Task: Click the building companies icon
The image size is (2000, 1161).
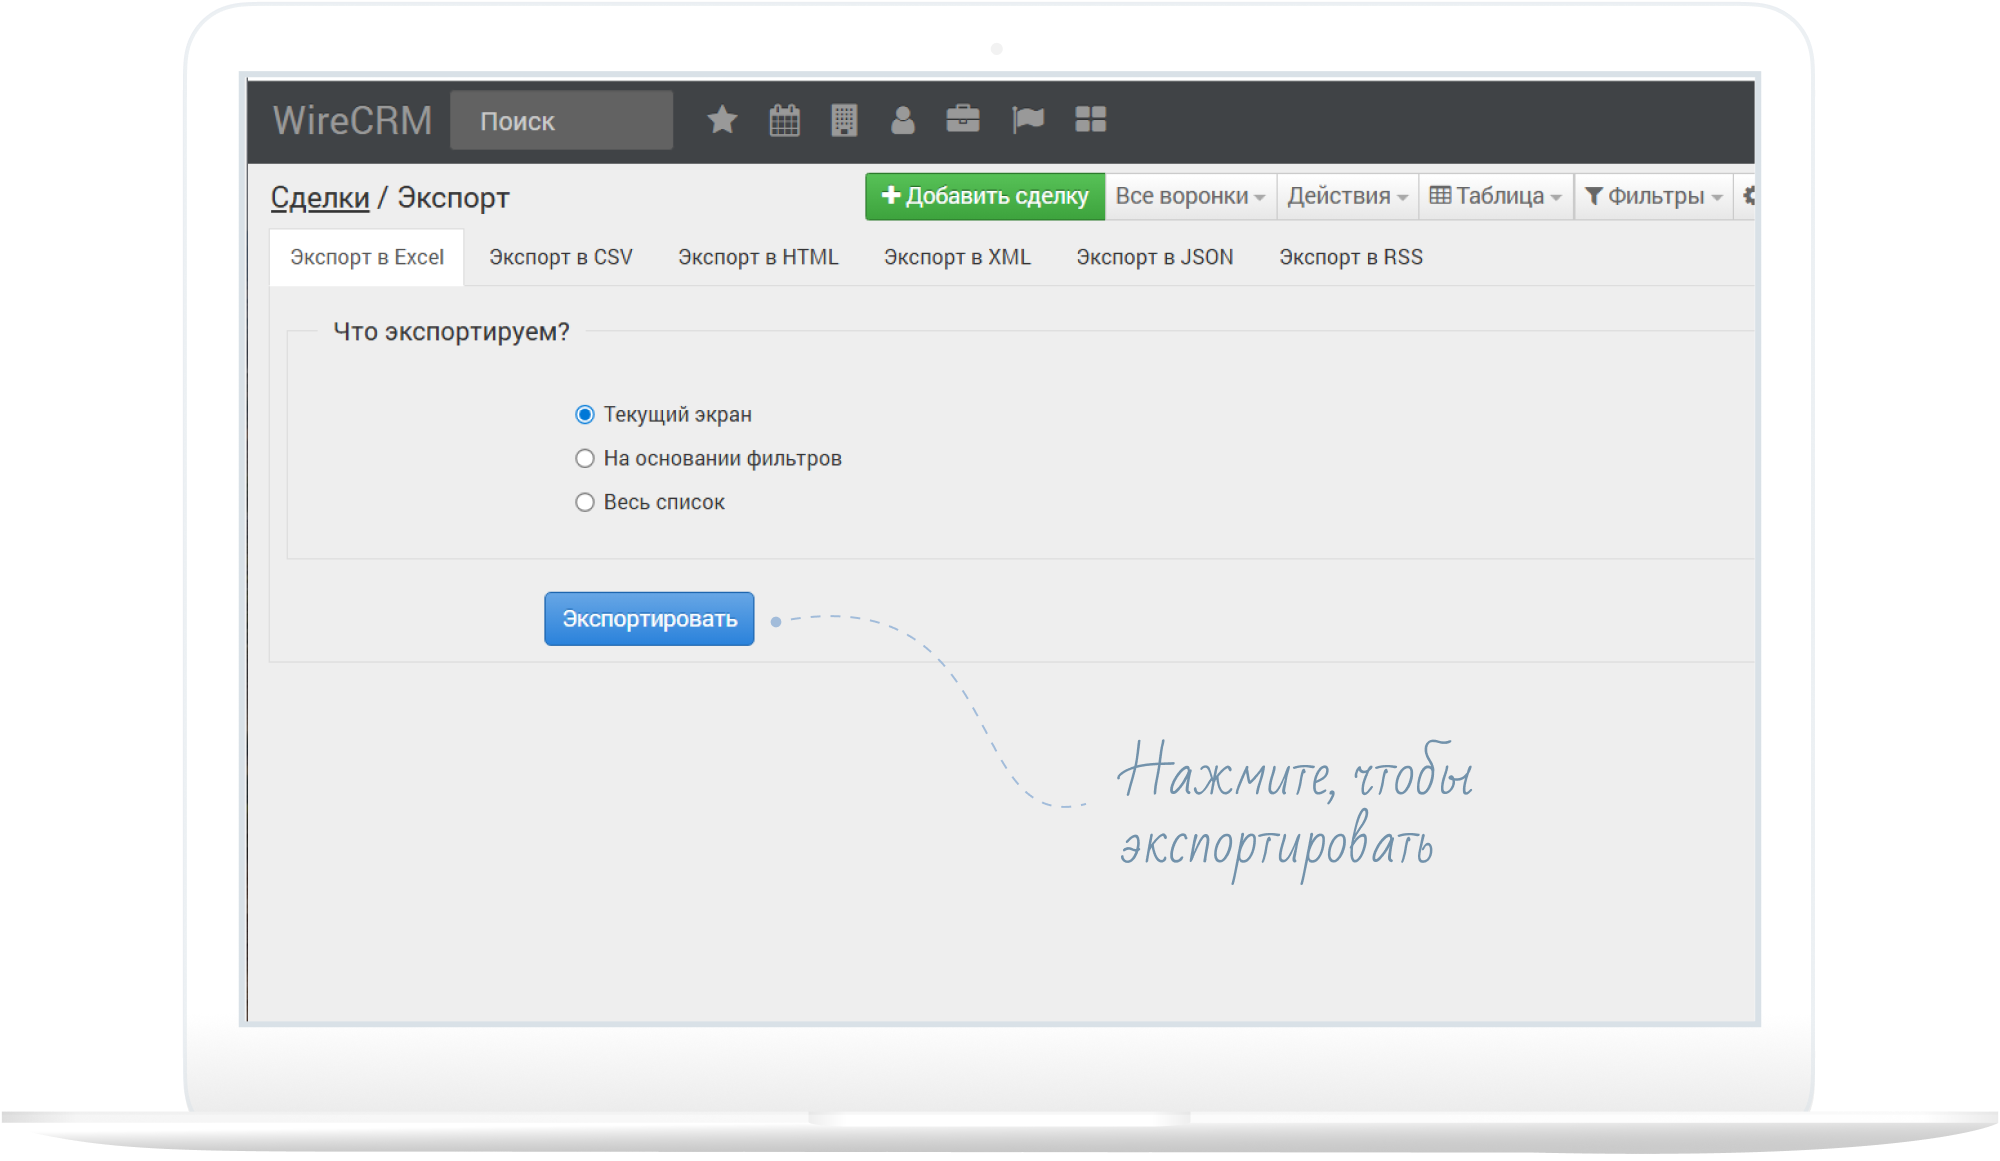Action: pos(844,120)
